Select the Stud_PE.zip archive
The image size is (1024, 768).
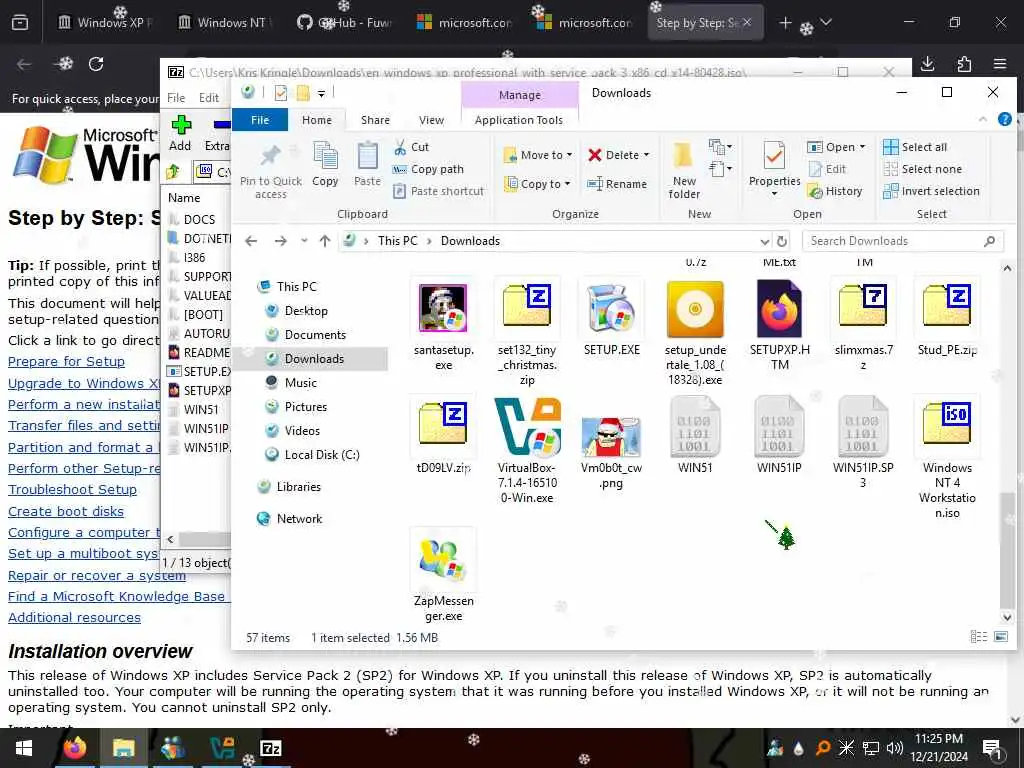coord(947,319)
